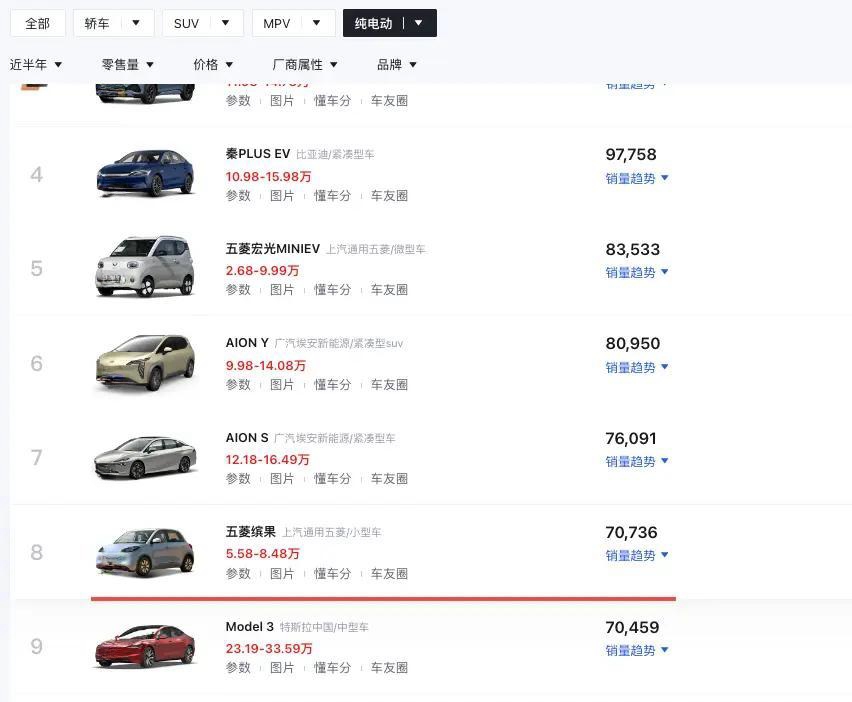852x702 pixels.
Task: Expand the 品牌 brand filter
Action: click(x=397, y=65)
